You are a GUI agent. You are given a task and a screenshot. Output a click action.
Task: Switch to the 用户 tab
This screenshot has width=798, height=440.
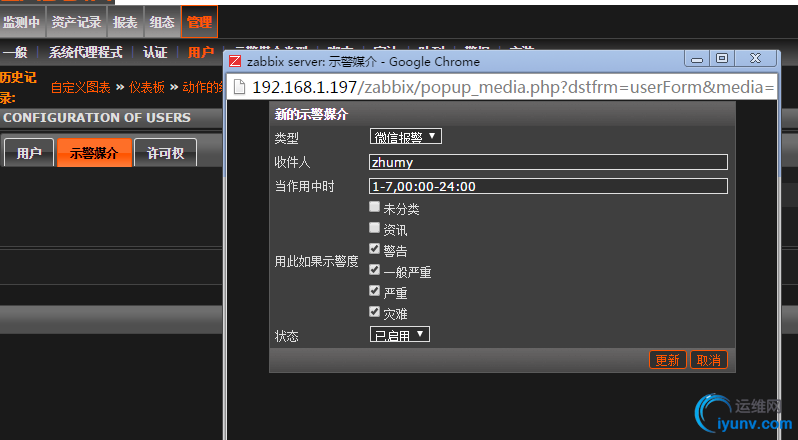pyautogui.click(x=28, y=153)
